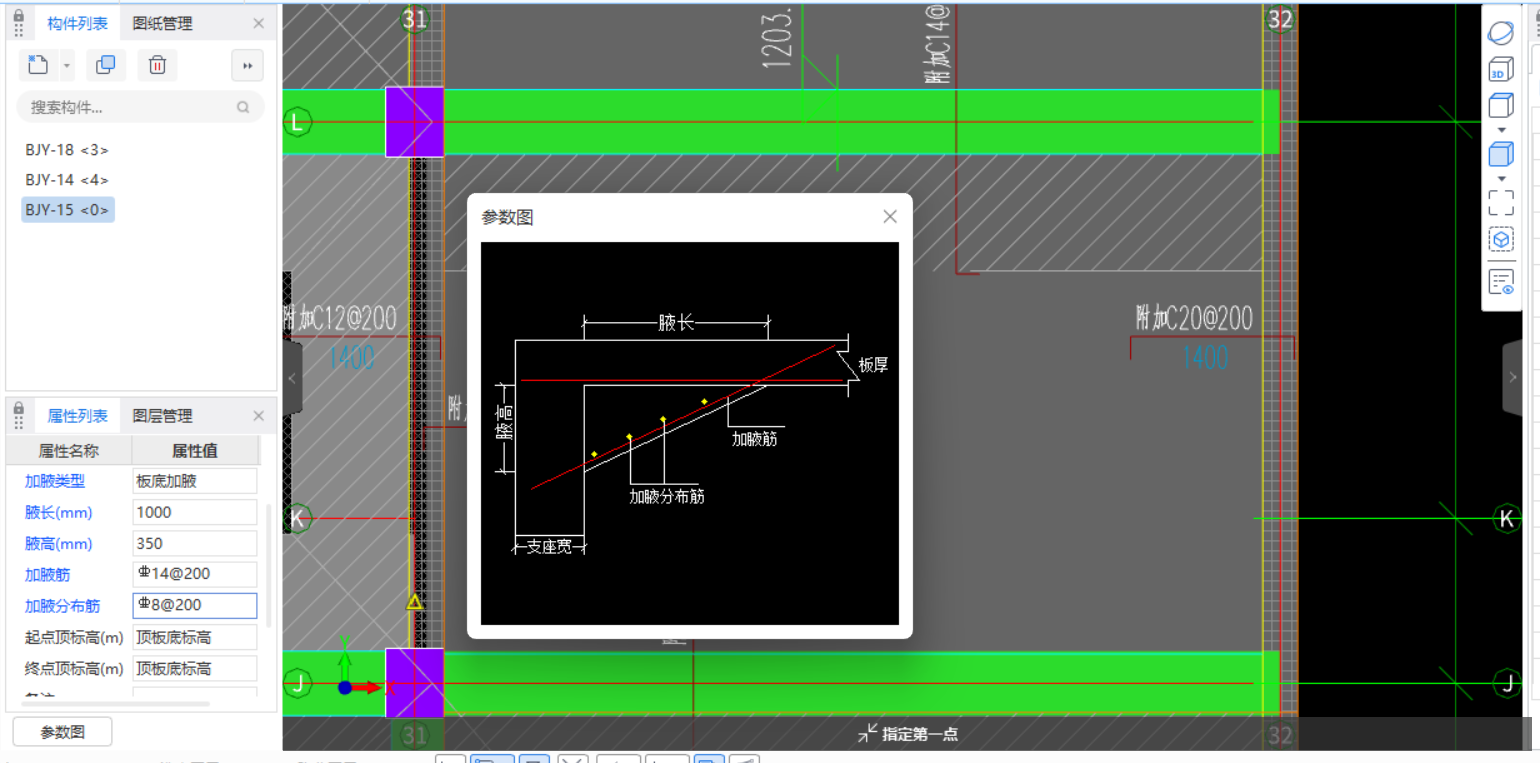Switch to 属性列表 tab
The image size is (1540, 763).
(x=77, y=416)
